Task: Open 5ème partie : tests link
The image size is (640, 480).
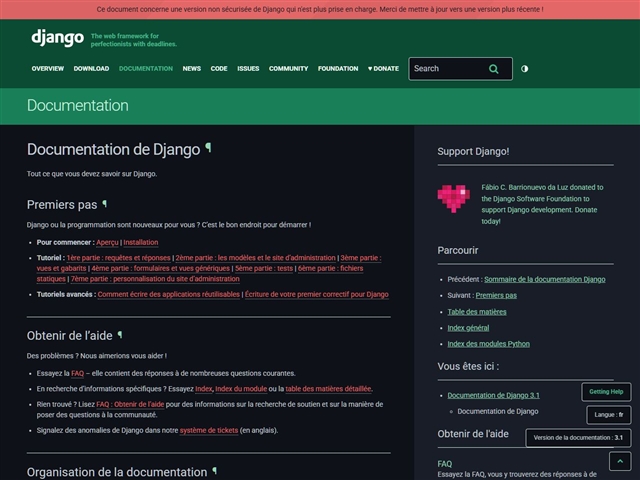Action: tap(264, 269)
